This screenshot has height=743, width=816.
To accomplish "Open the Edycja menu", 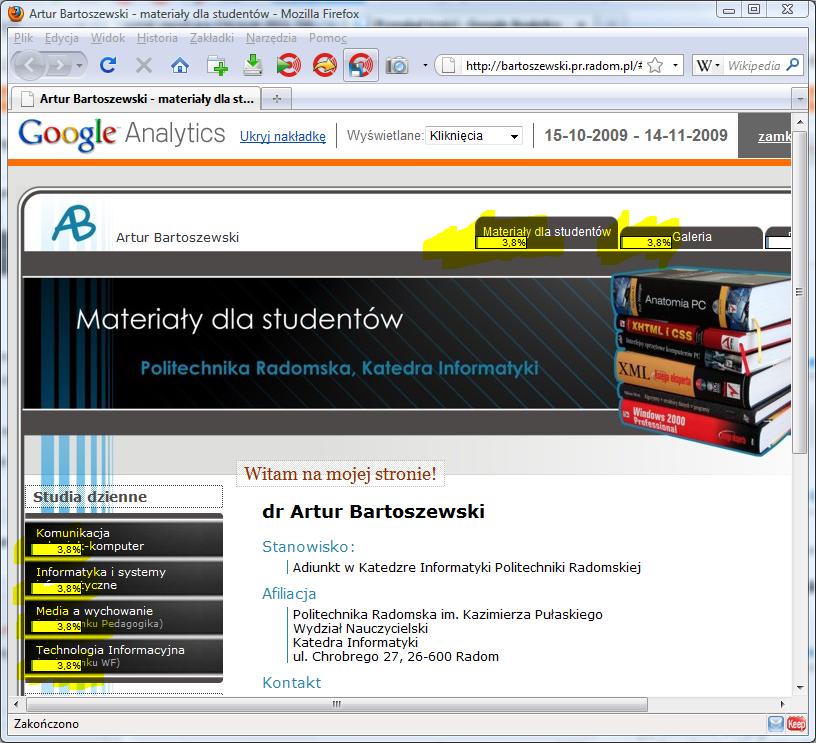I will click(61, 38).
